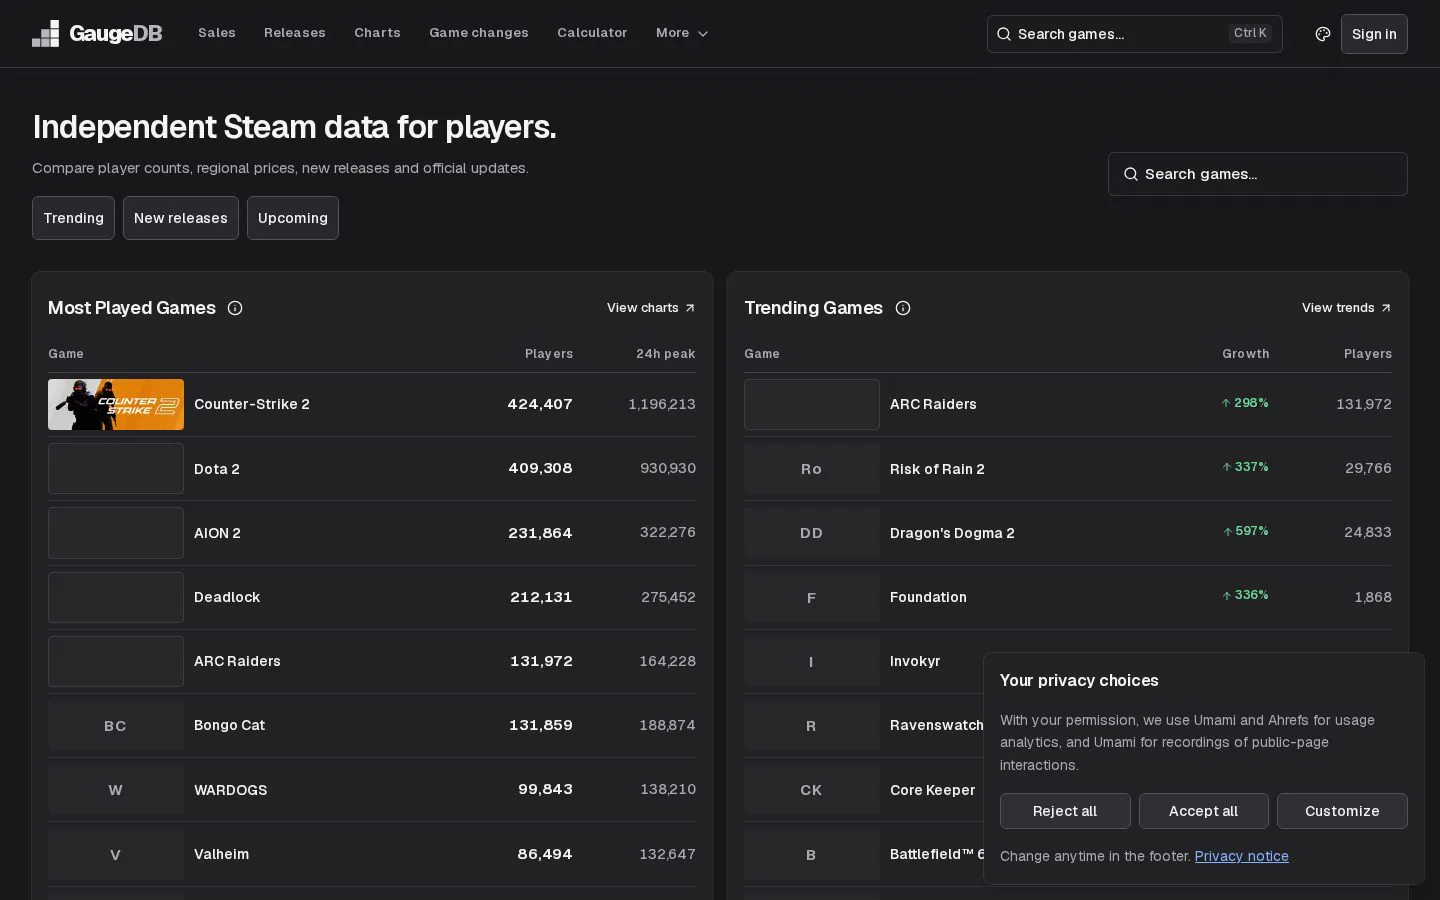
Task: Click the Growth column header
Action: [x=1245, y=354]
